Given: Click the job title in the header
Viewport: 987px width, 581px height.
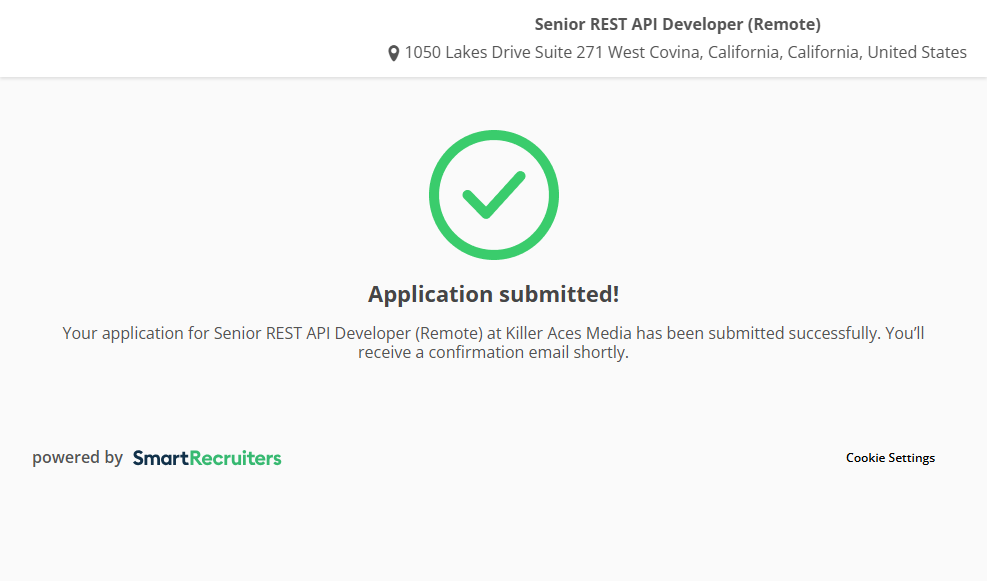Looking at the screenshot, I should pyautogui.click(x=677, y=24).
